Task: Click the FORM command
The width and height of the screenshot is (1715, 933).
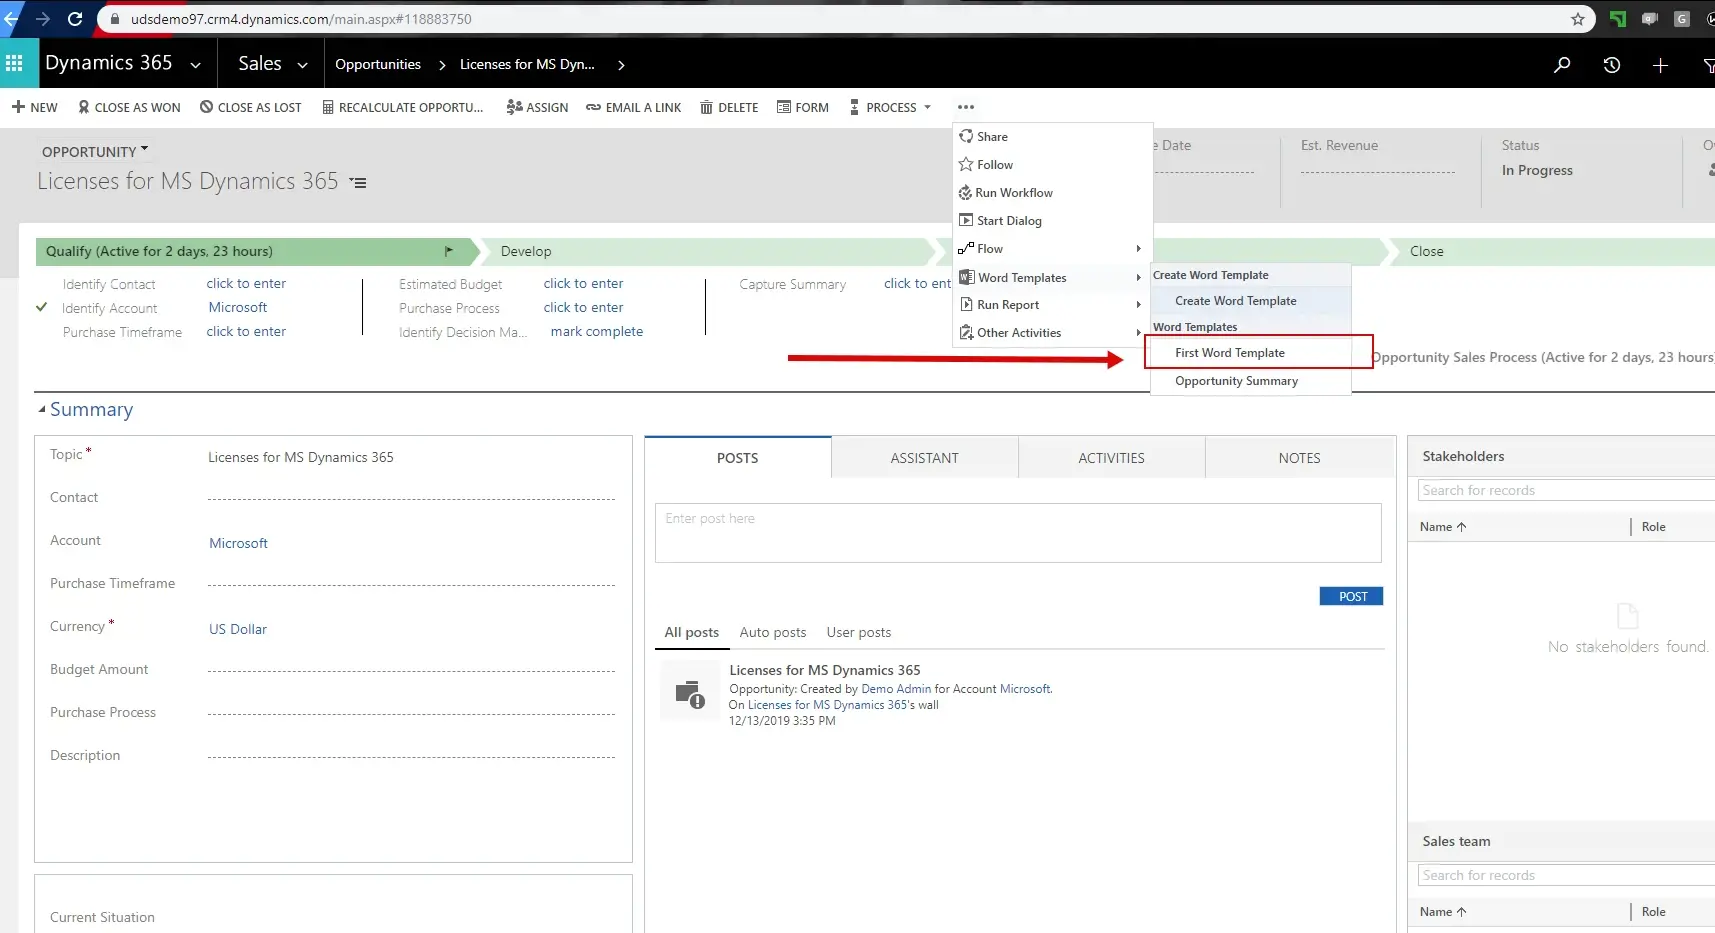Action: [803, 107]
